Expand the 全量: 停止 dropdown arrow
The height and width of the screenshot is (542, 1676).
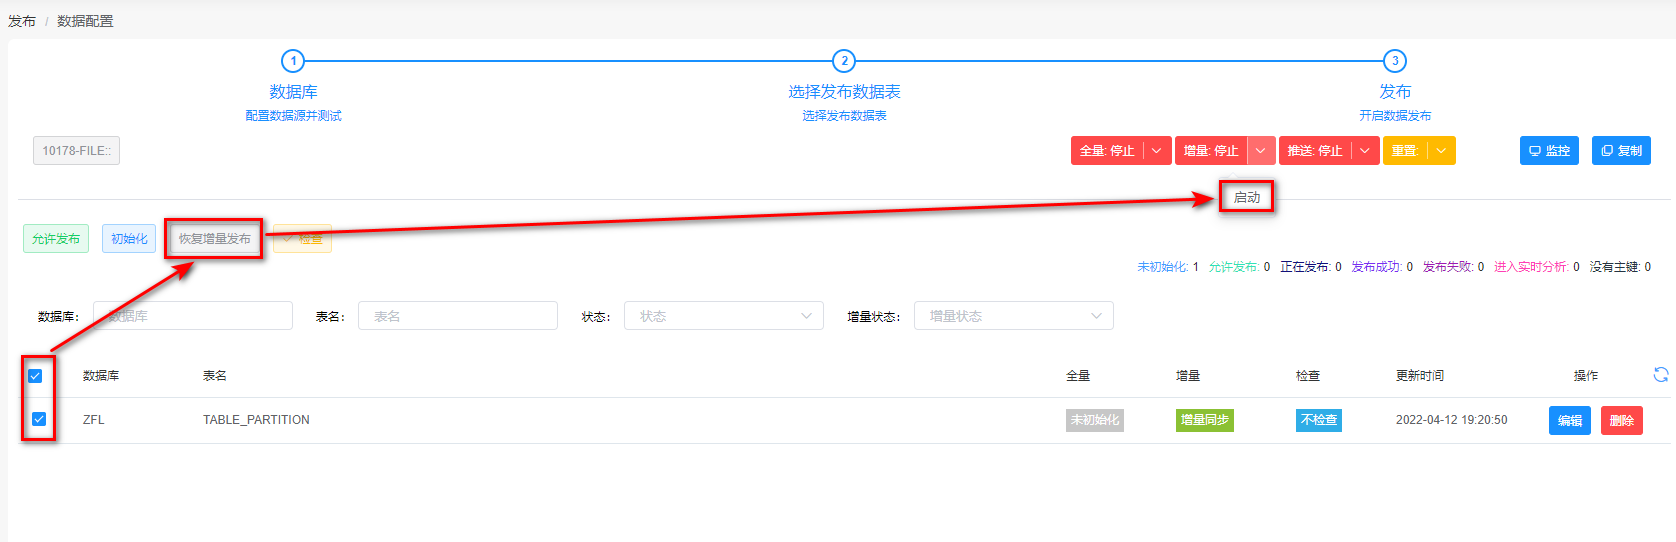point(1157,151)
